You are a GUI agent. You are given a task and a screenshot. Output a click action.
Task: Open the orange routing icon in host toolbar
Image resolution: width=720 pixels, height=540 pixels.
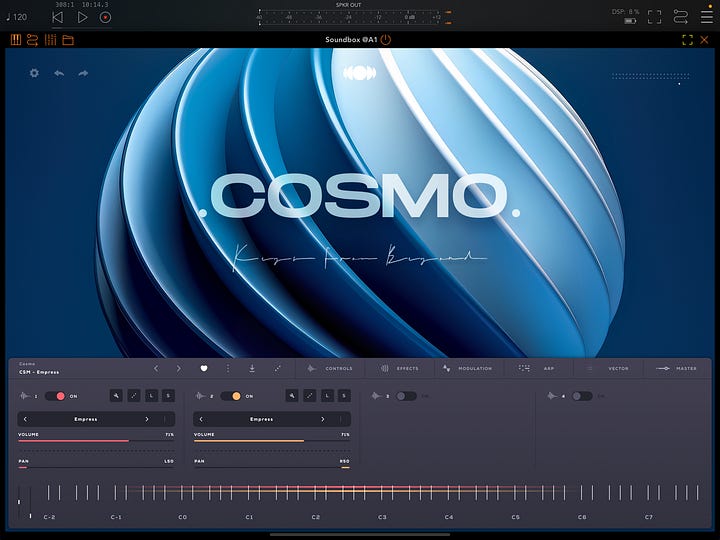coord(33,40)
